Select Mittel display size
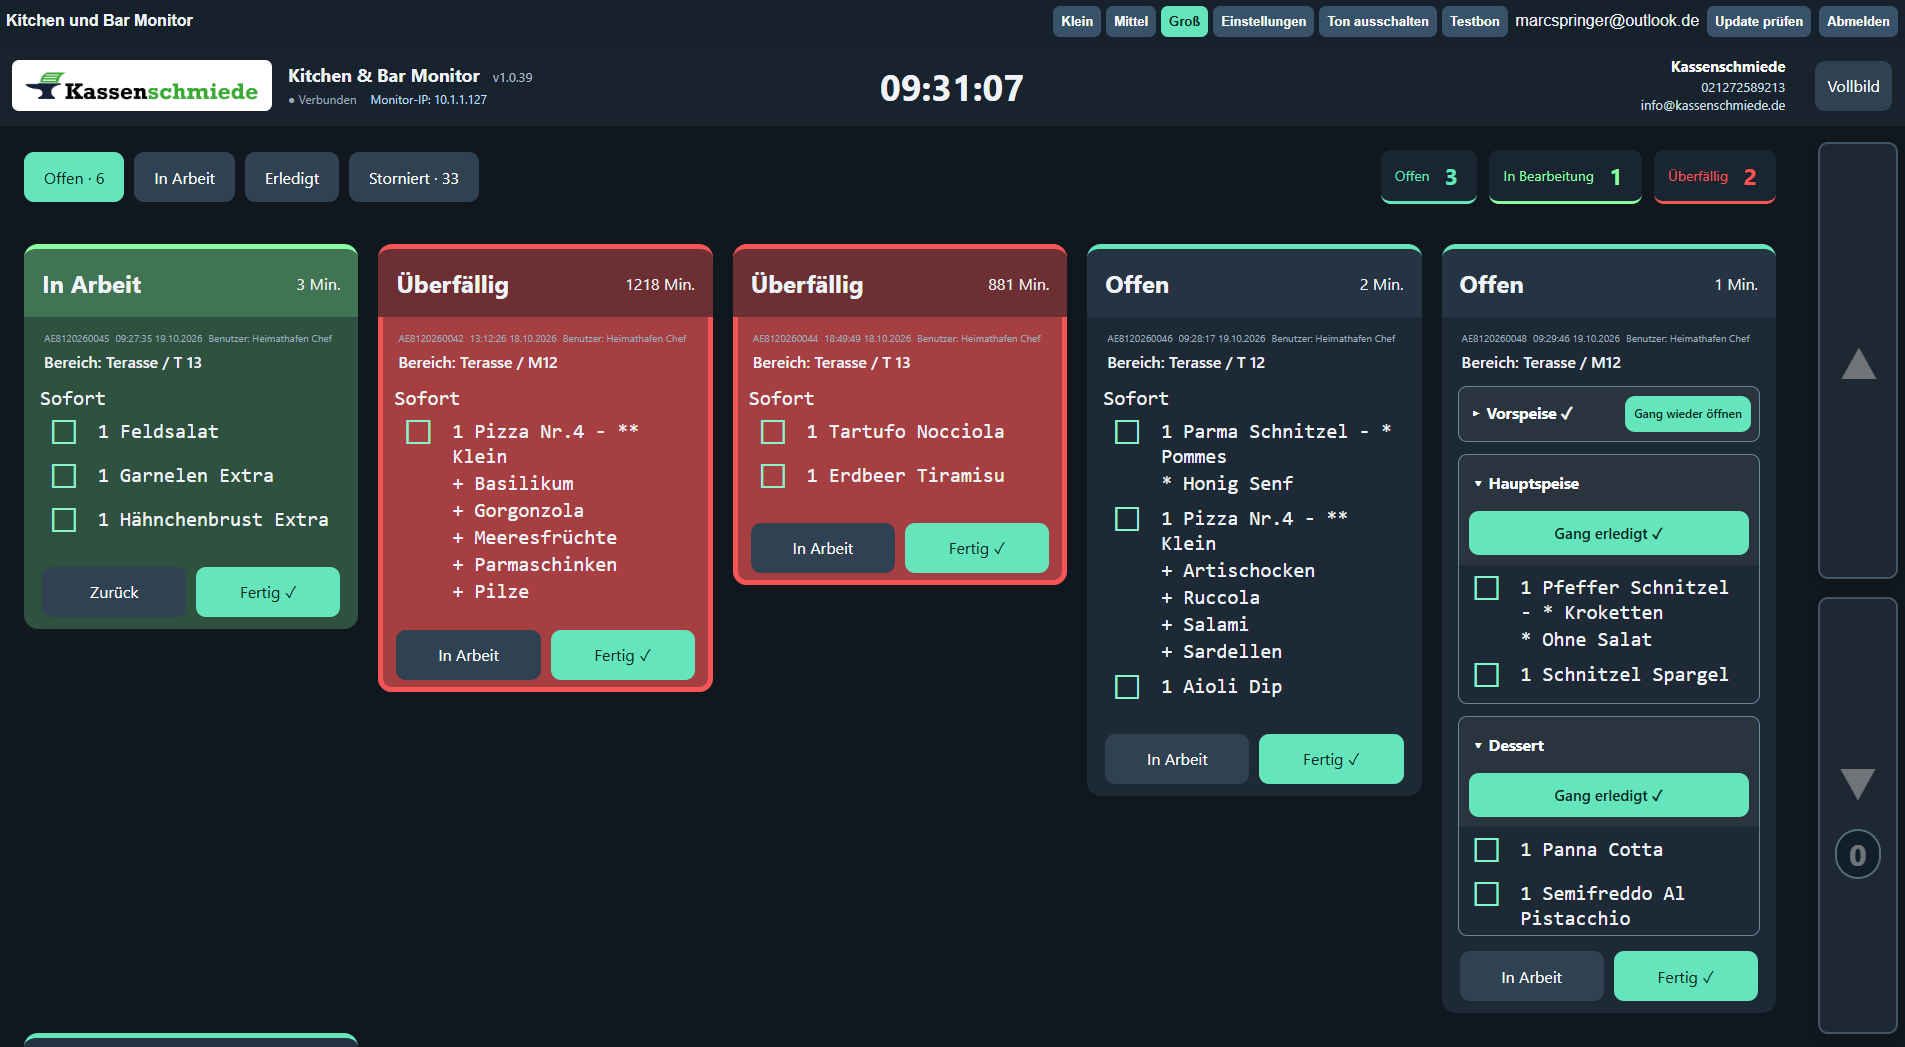 [x=1131, y=21]
